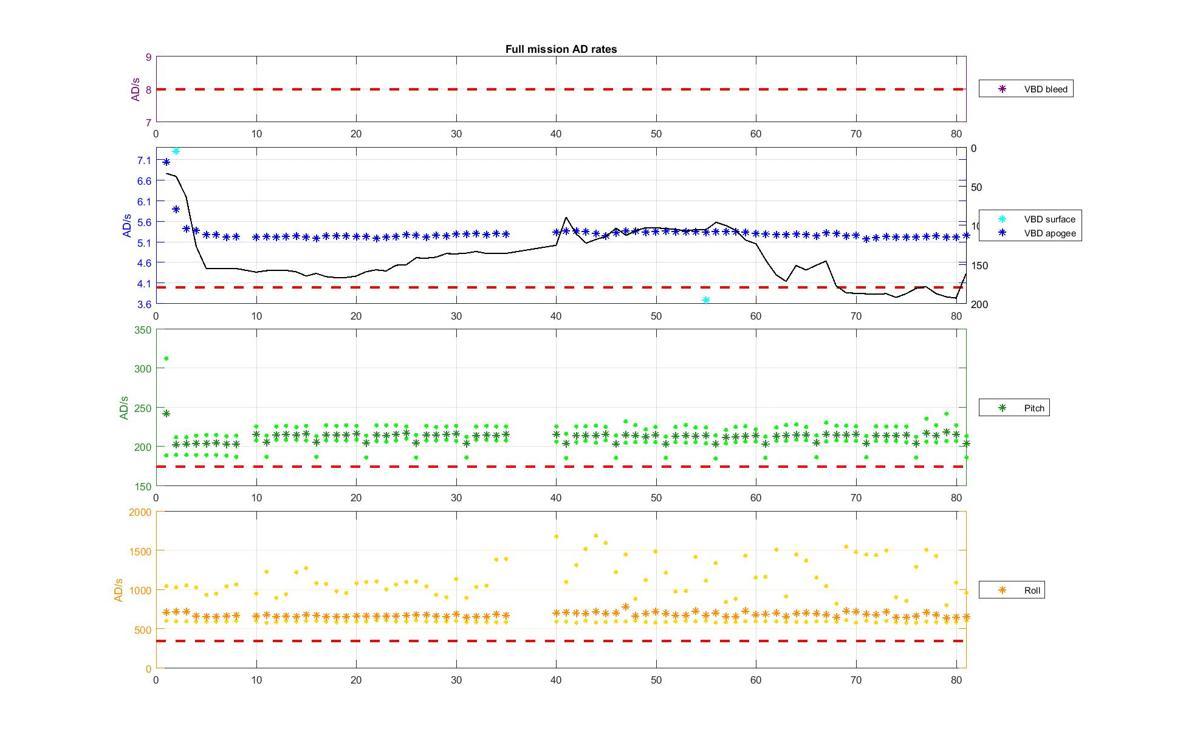This screenshot has width=1200, height=751.
Task: Click the green AD/s axis label
Action: [126, 407]
